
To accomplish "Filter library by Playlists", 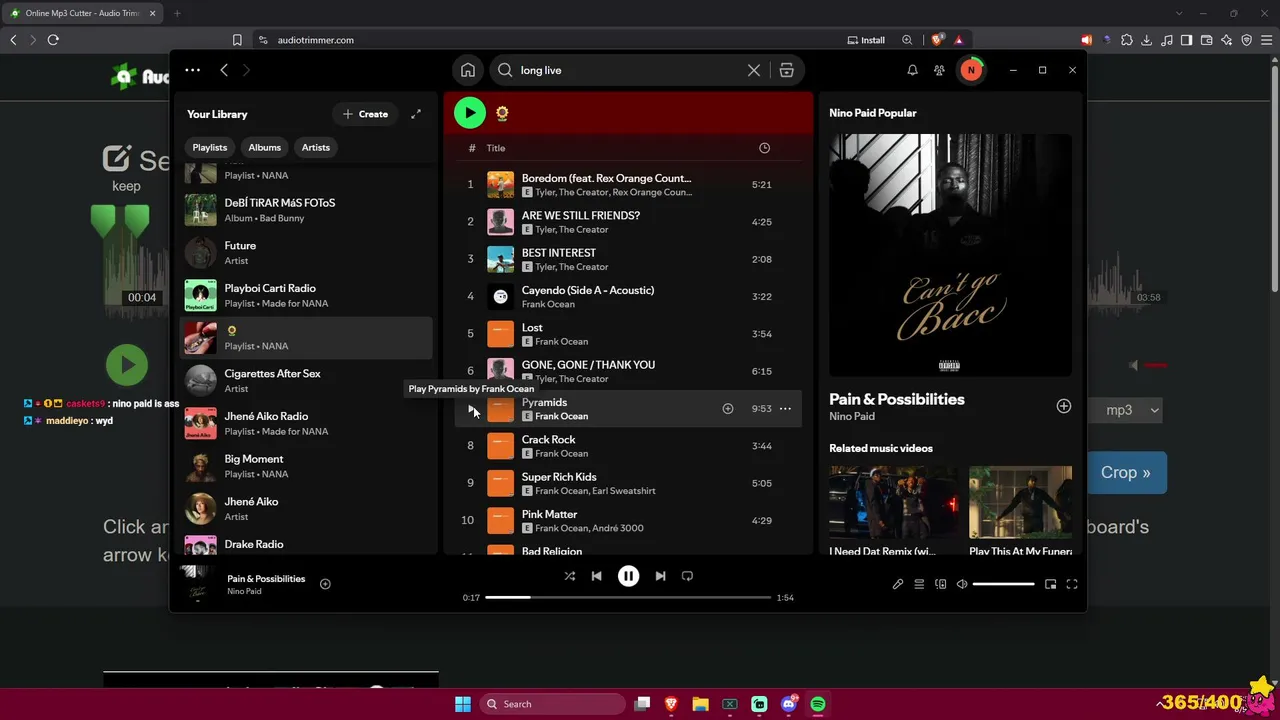I will click(x=210, y=147).
